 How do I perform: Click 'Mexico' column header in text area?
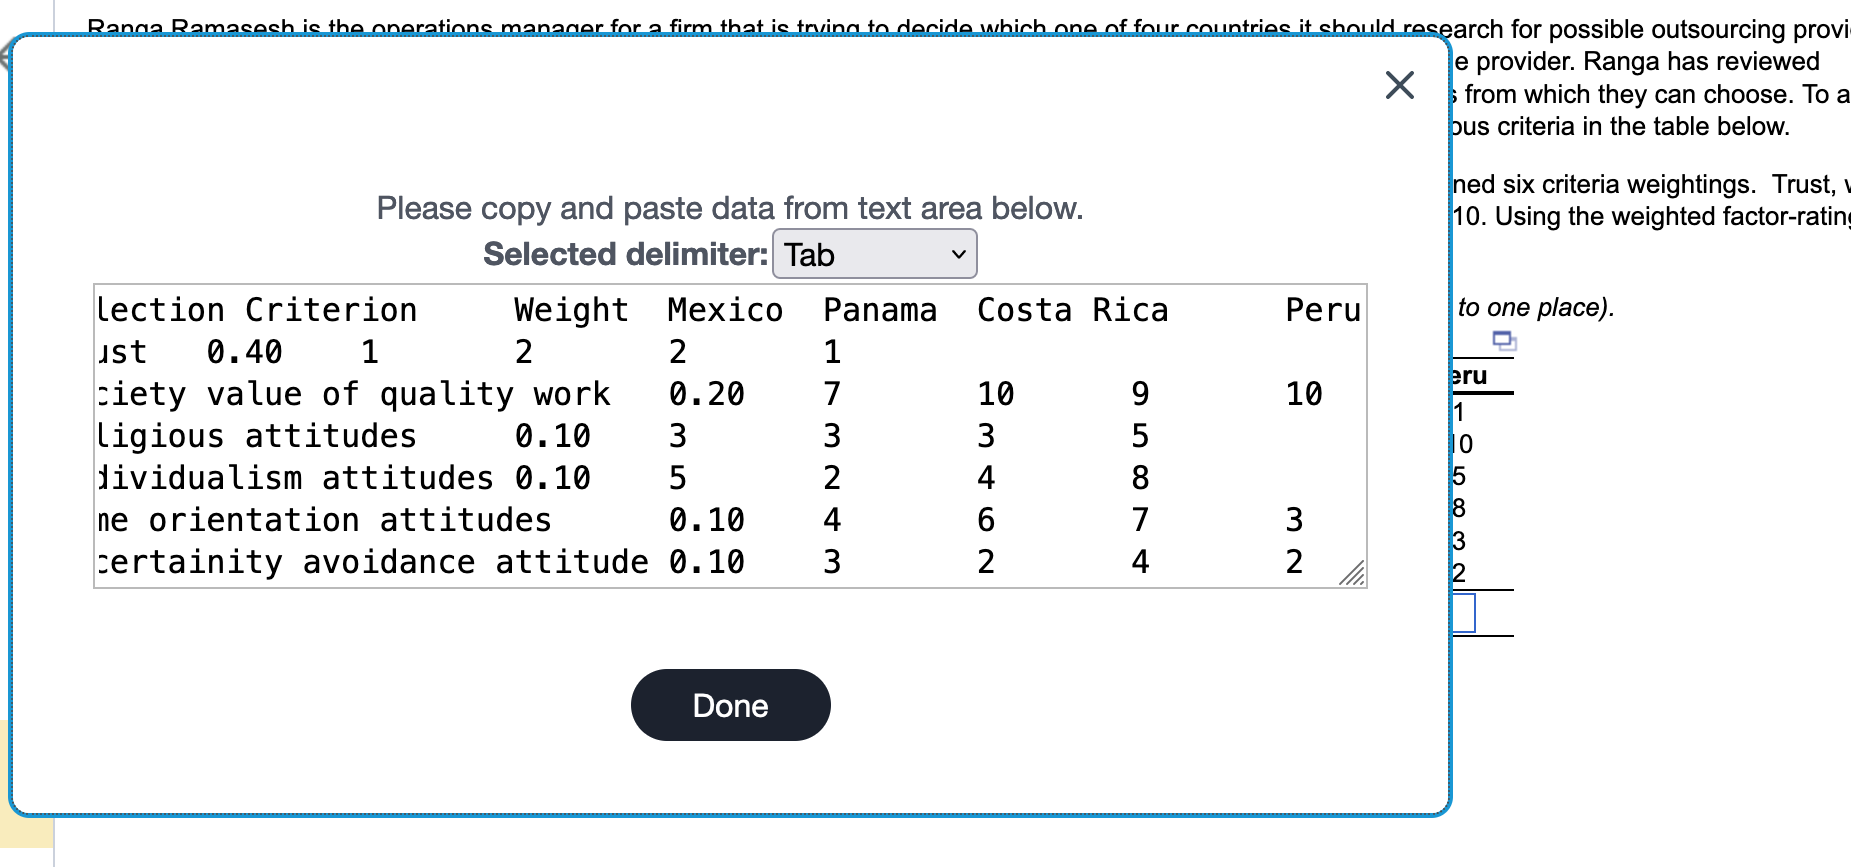click(724, 310)
